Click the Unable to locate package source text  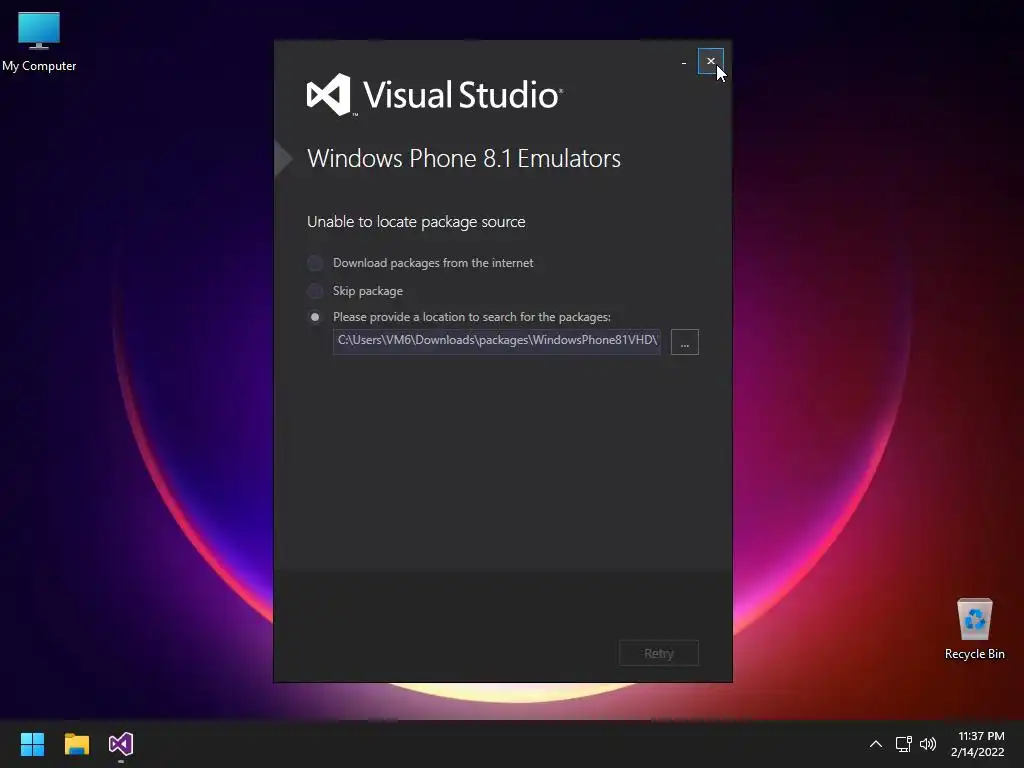point(416,222)
